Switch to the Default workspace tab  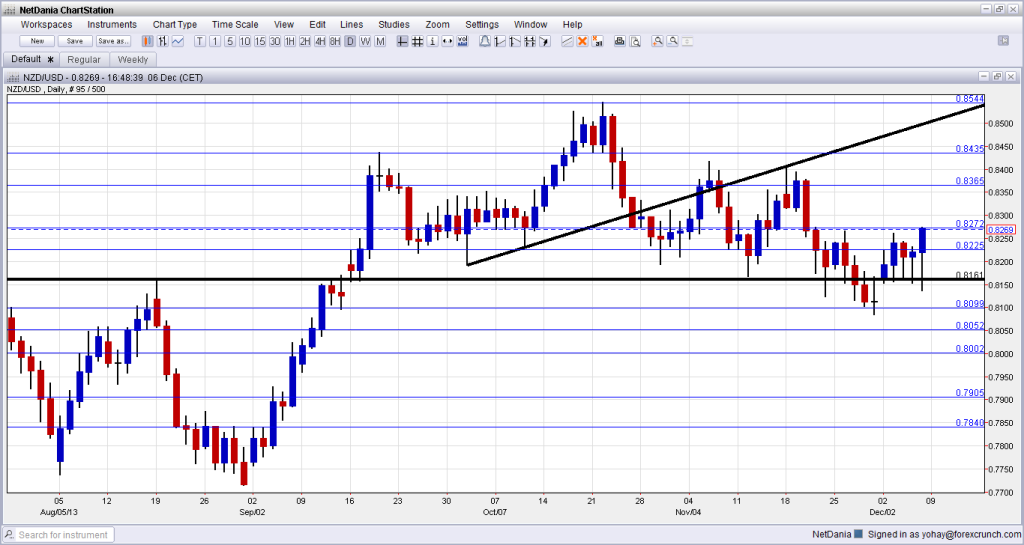tap(31, 59)
